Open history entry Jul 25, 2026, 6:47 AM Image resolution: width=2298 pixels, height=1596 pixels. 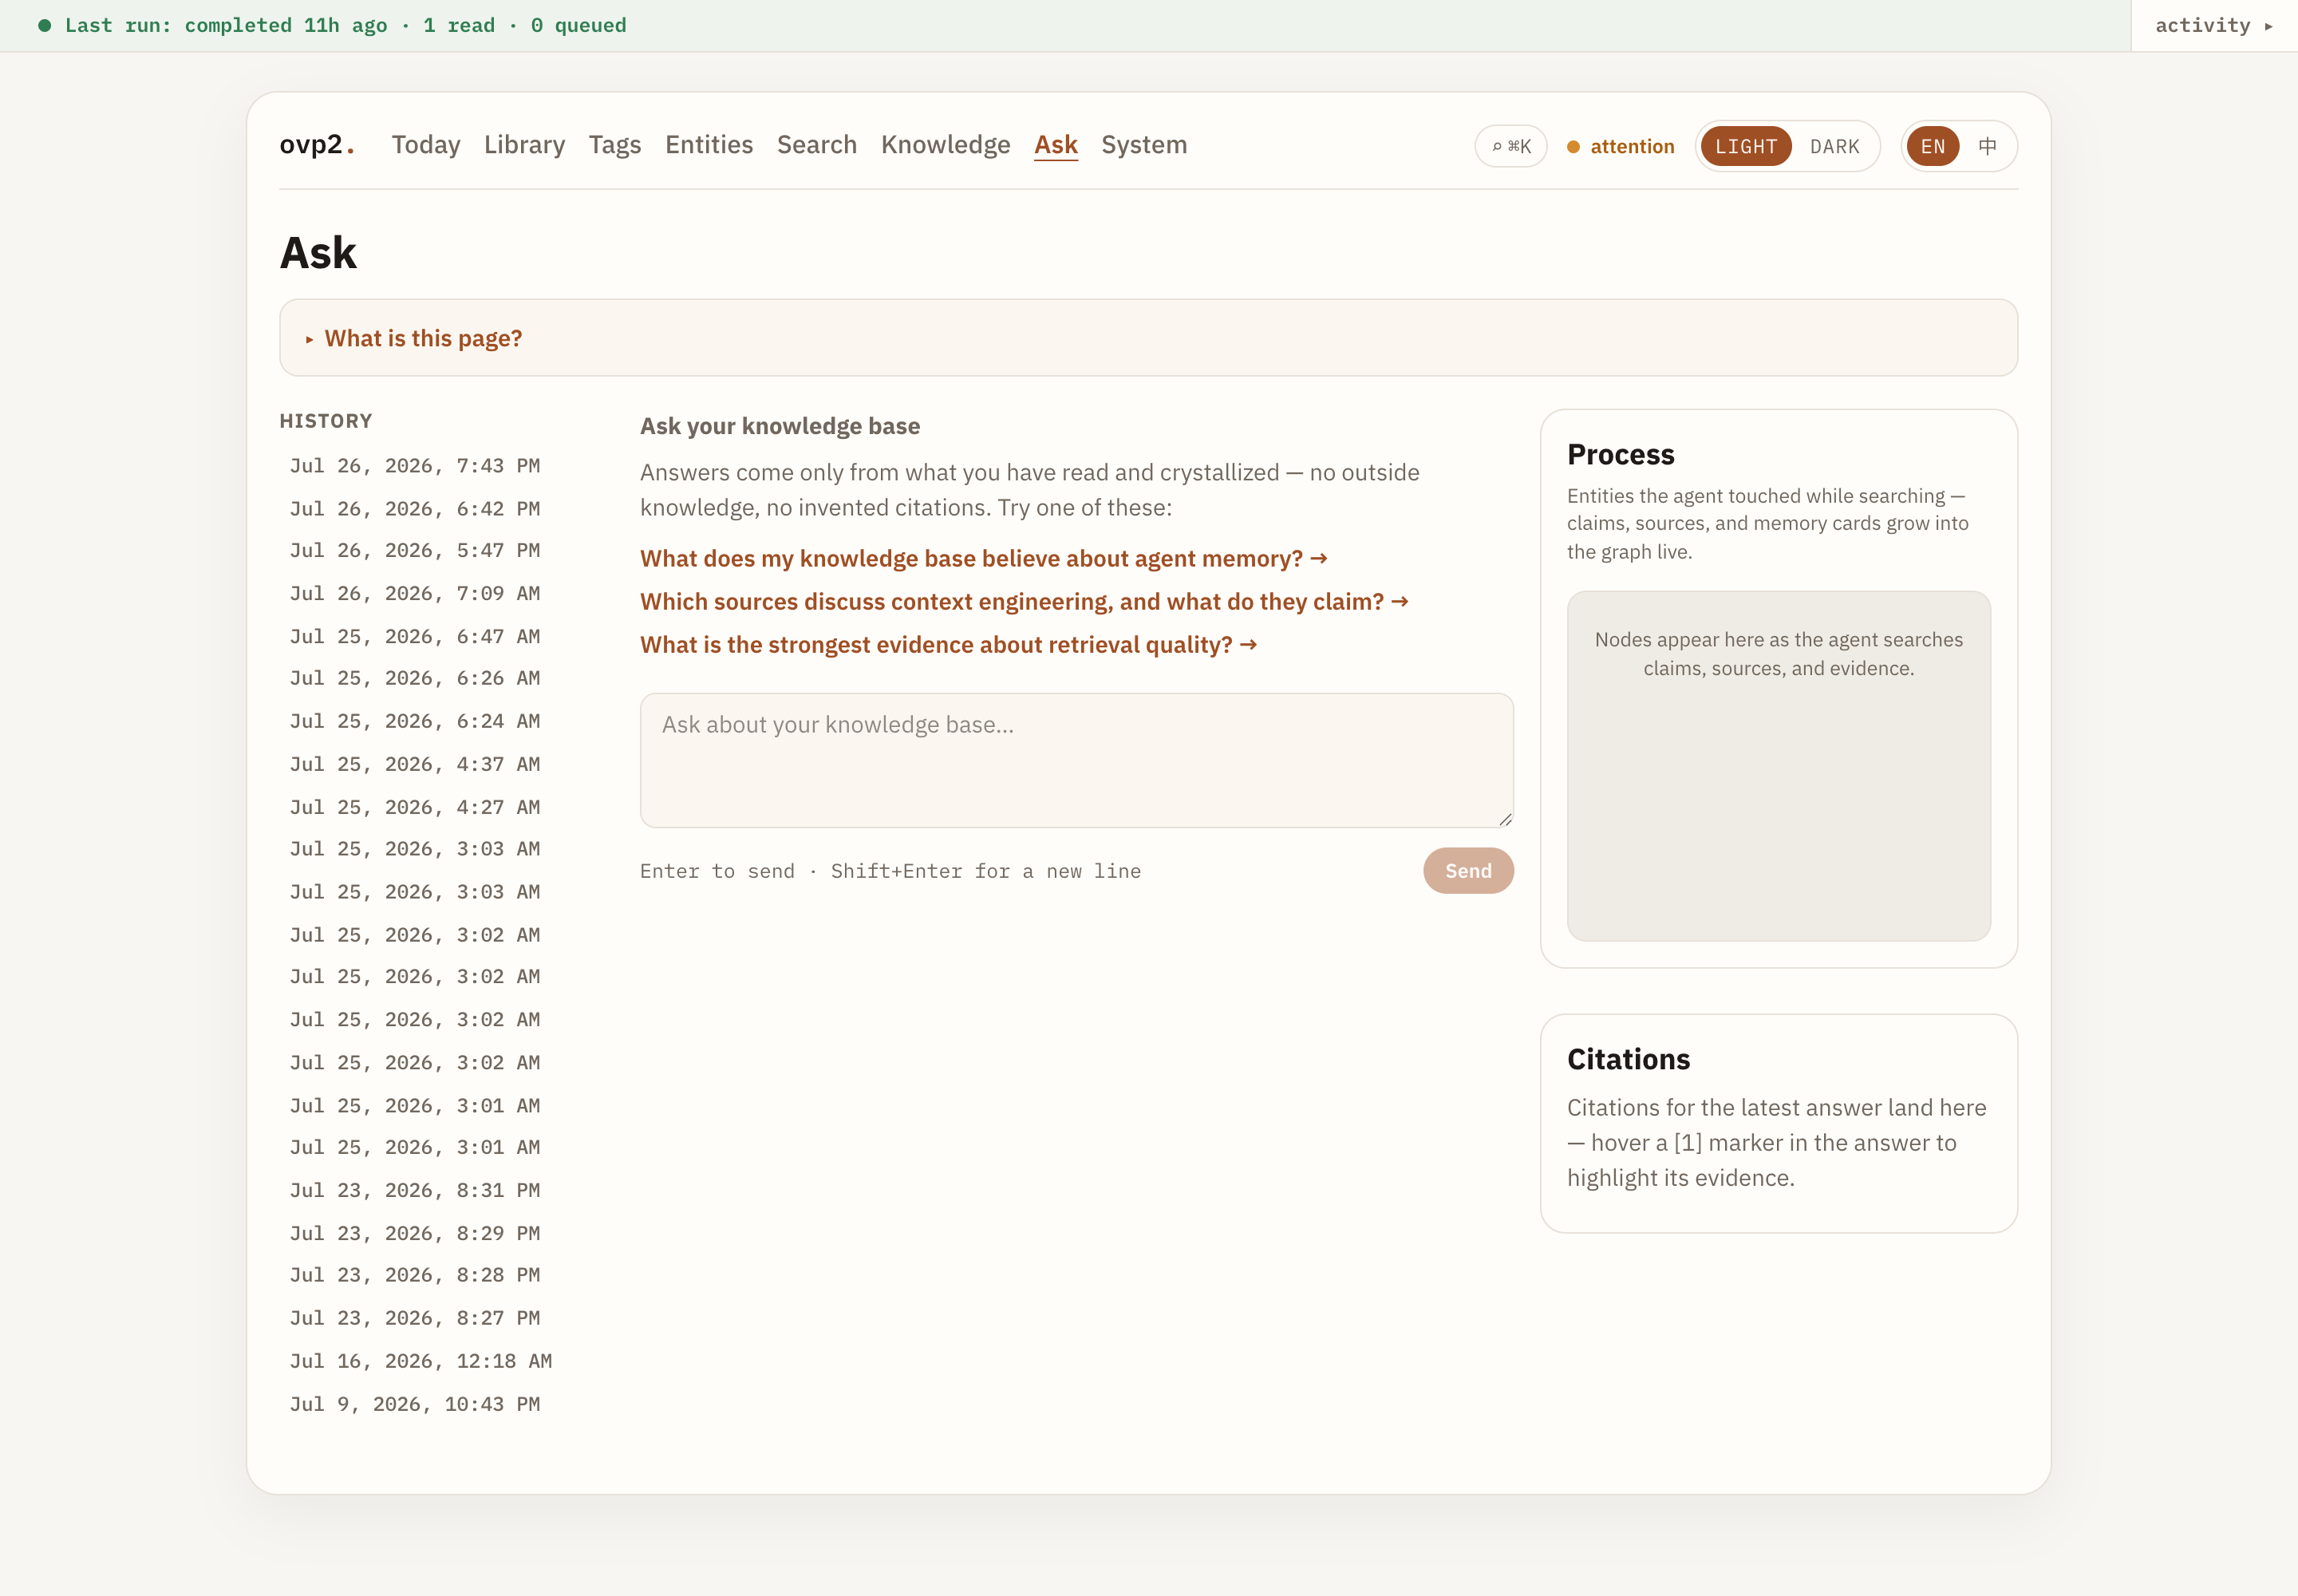coord(415,637)
